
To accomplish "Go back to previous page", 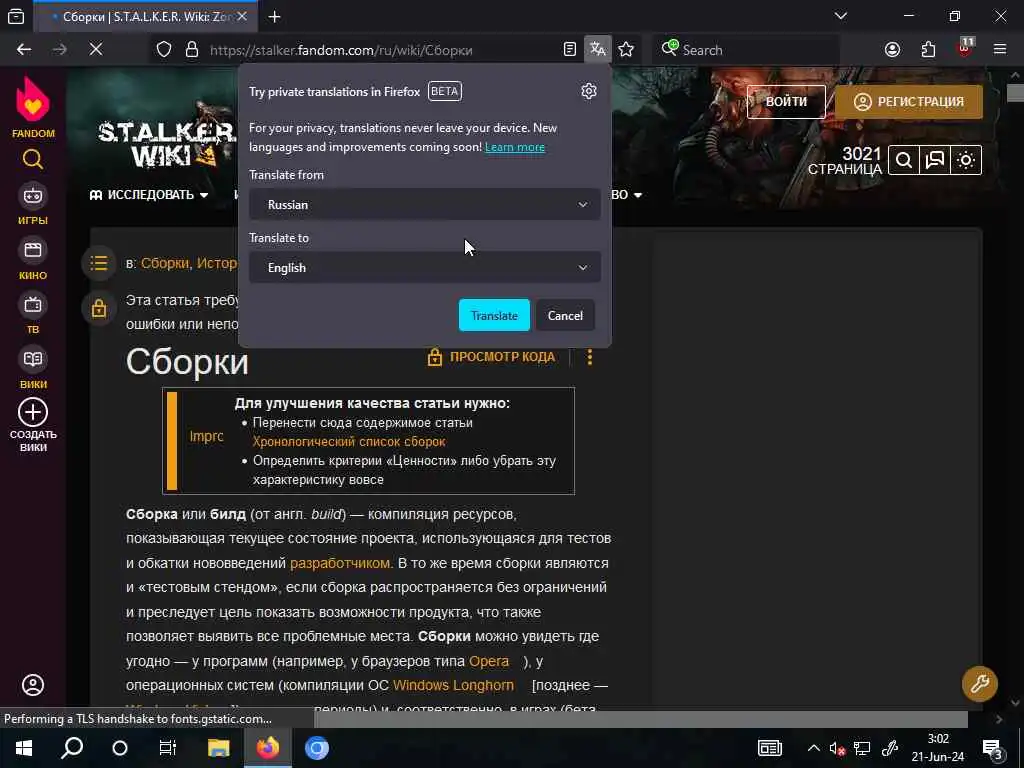I will (x=24, y=50).
